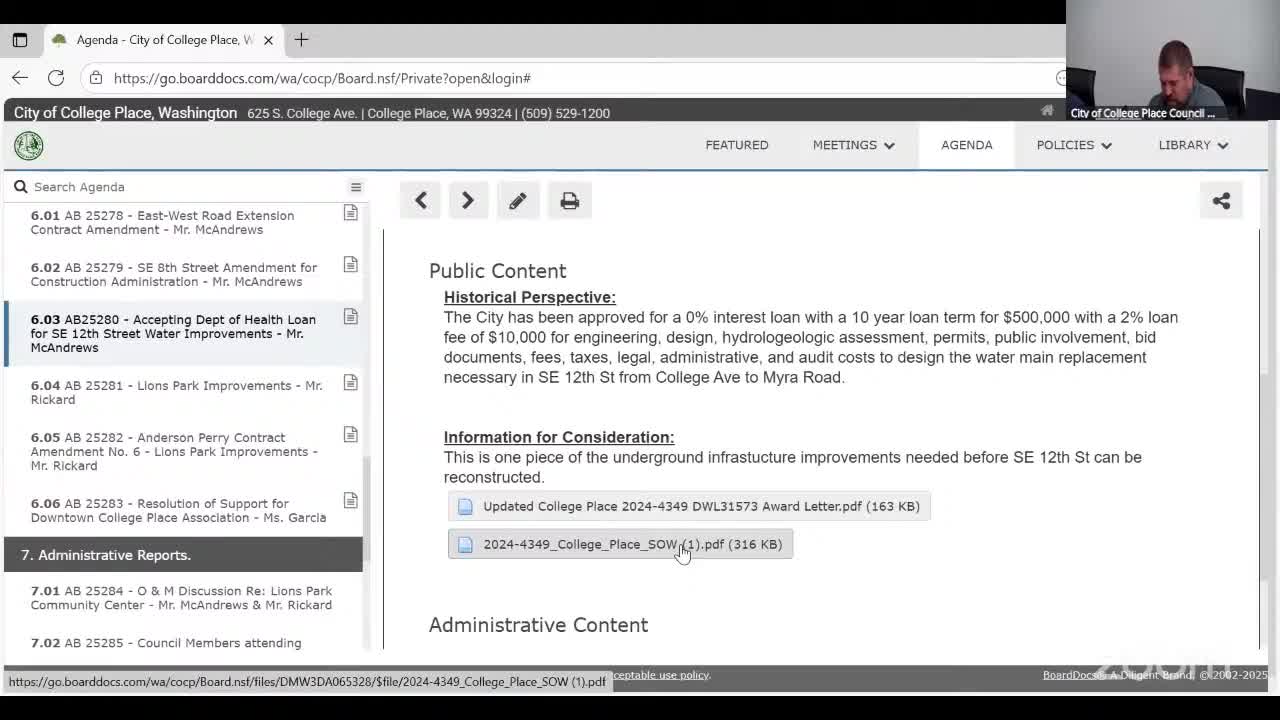Open the home icon in header

1047,111
